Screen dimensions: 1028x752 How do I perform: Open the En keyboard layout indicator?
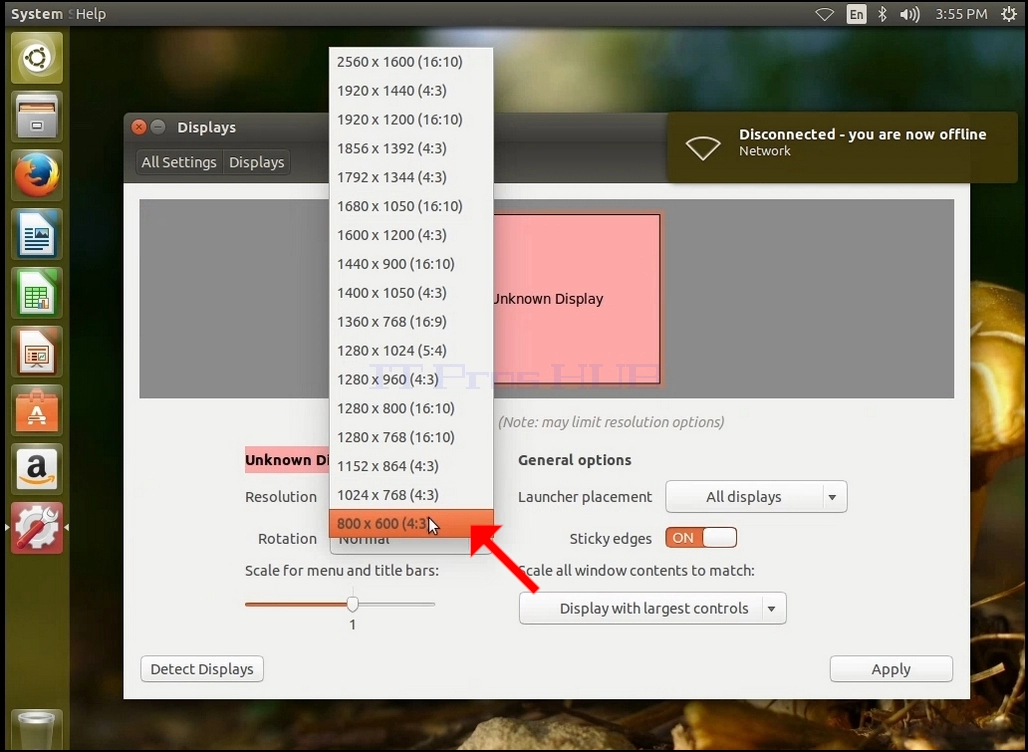(x=856, y=14)
